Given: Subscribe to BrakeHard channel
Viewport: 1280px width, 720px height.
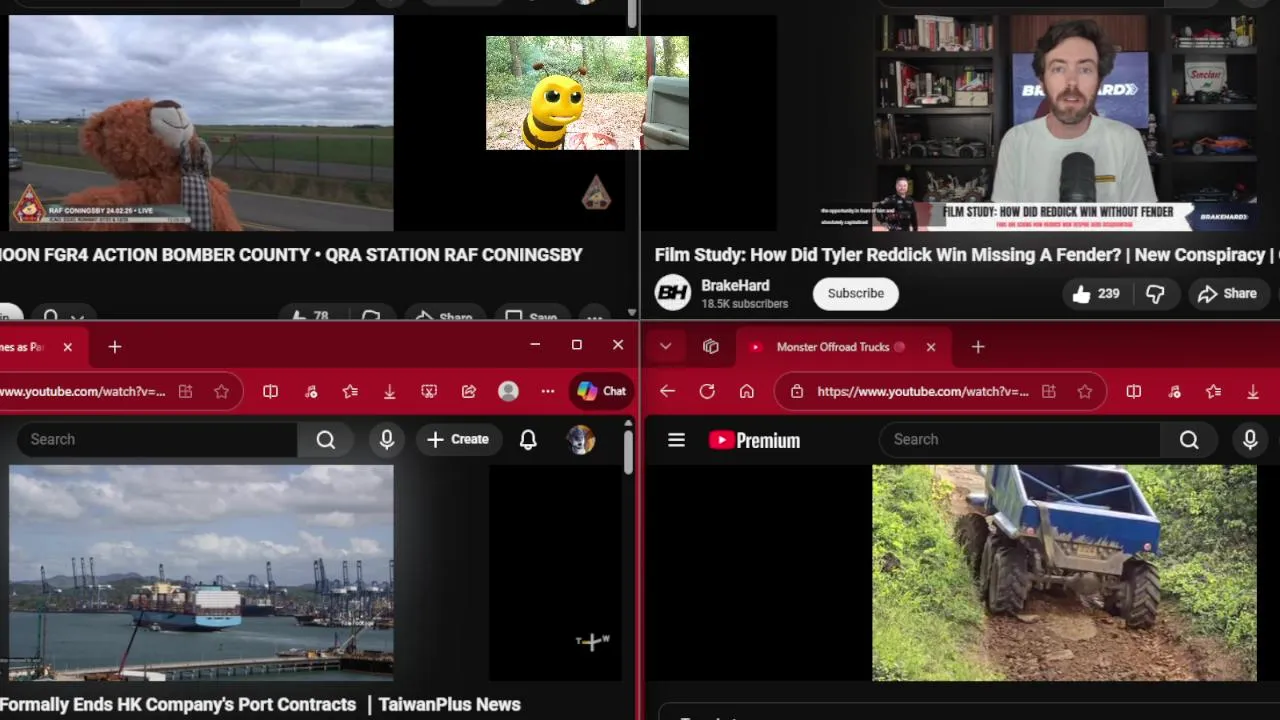Looking at the screenshot, I should pos(855,293).
